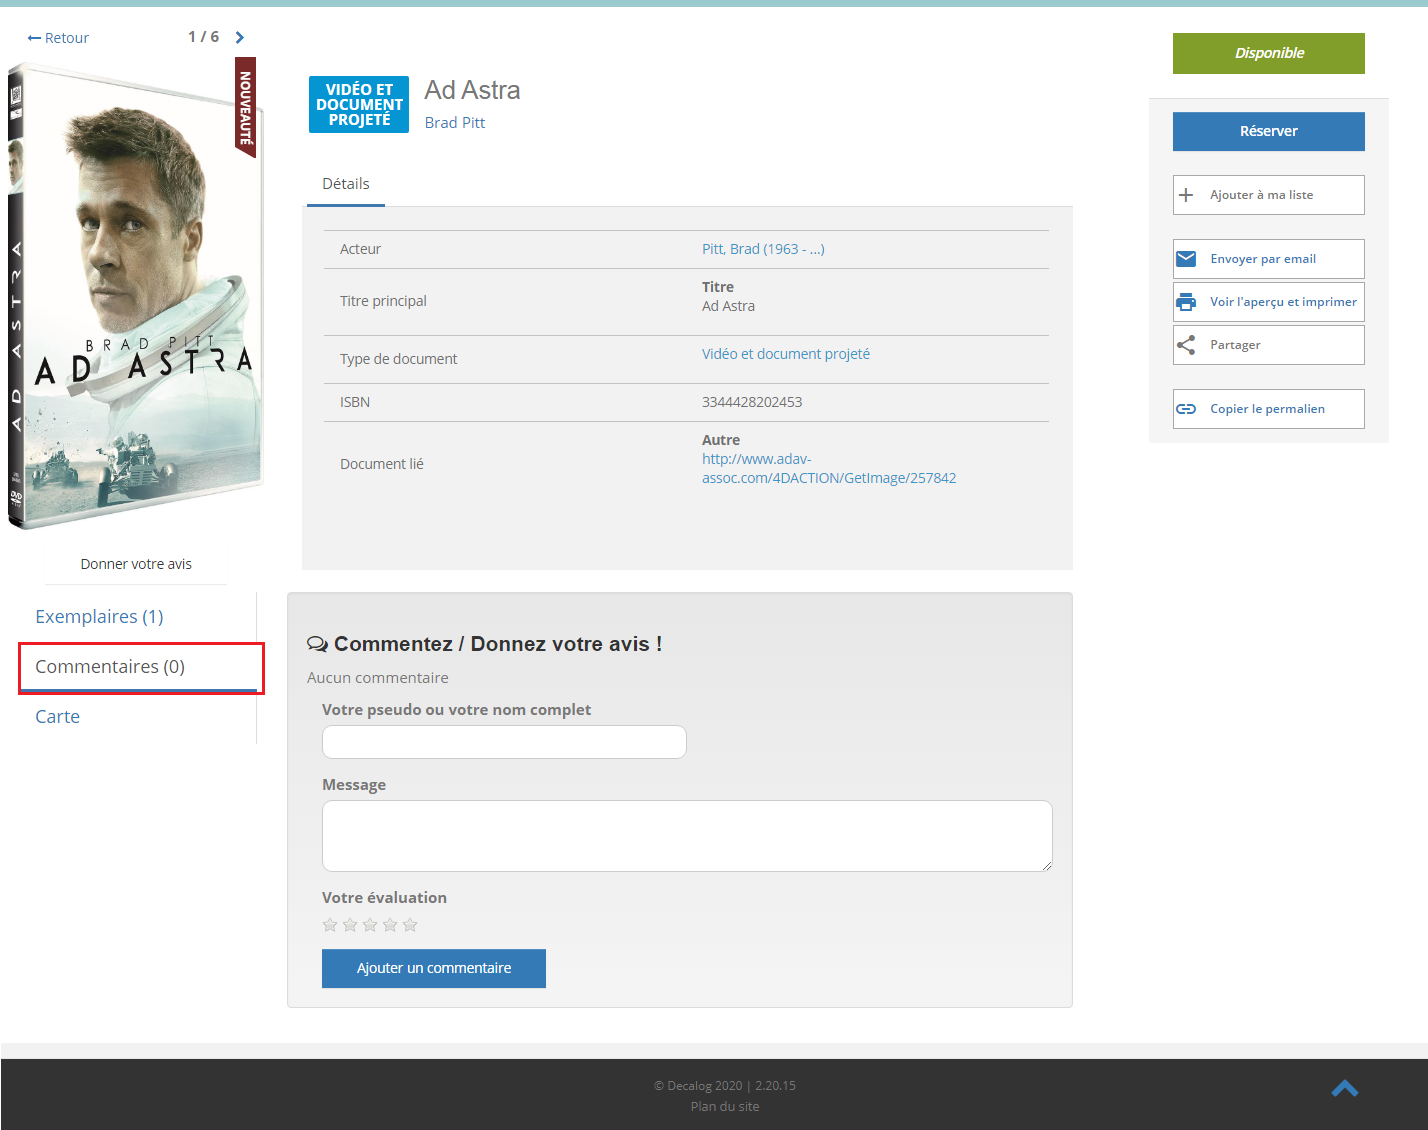Open the Pitt, Brad (1963 - ...) link
Image resolution: width=1428 pixels, height=1130 pixels.
click(x=762, y=249)
